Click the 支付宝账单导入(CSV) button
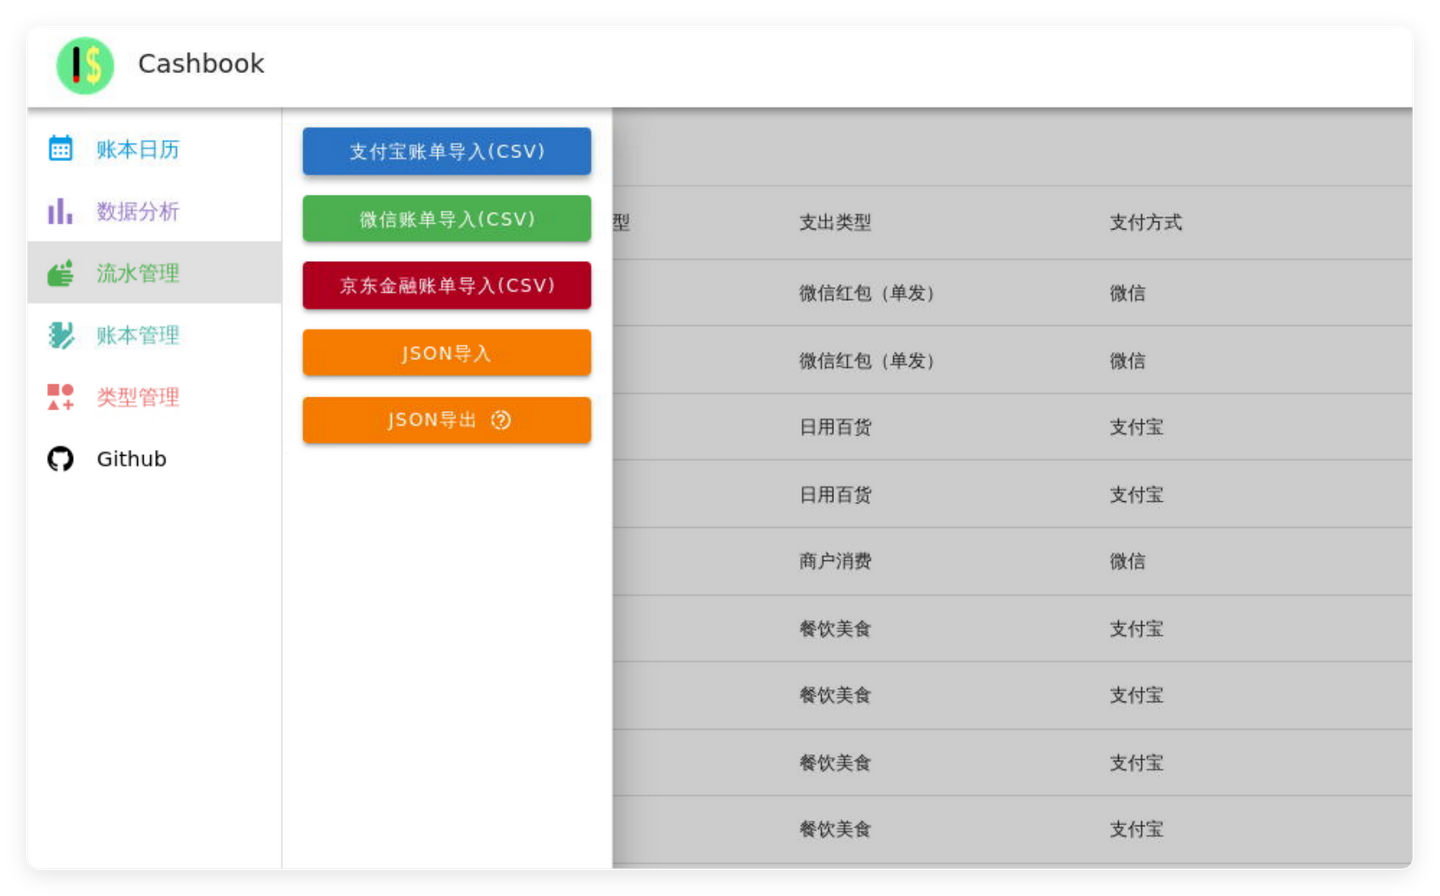 pos(446,151)
